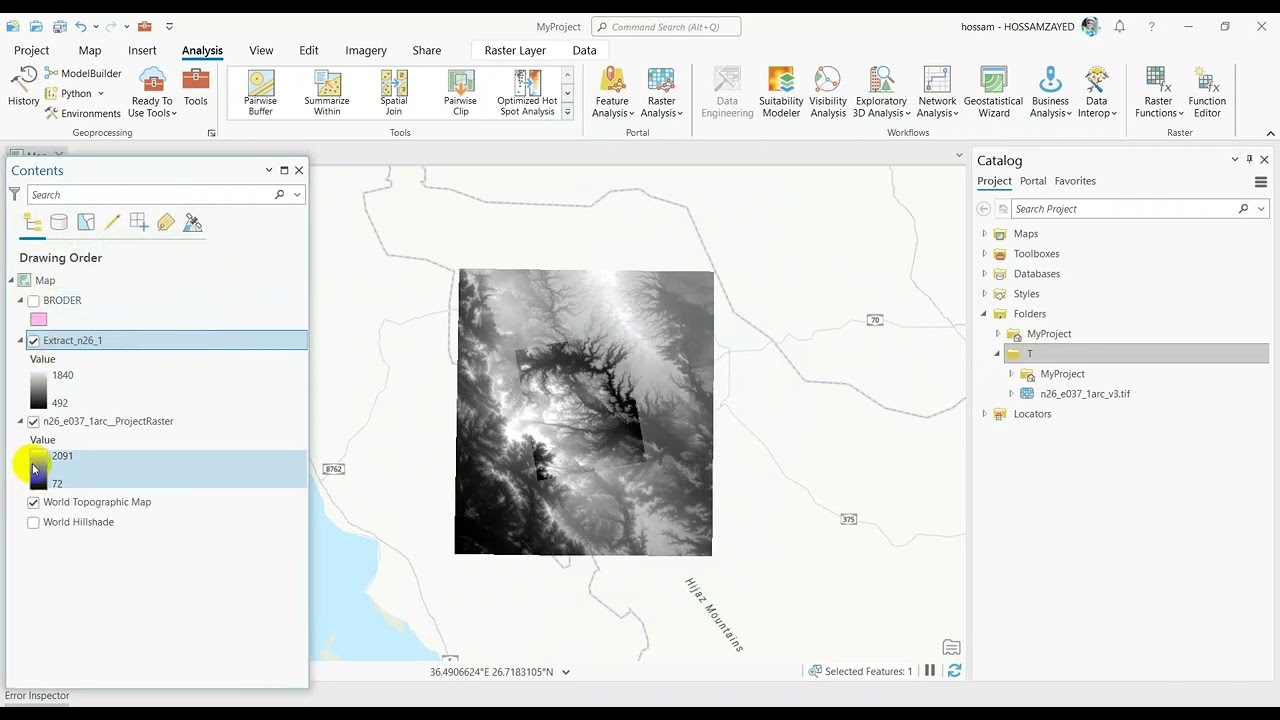Open Raster Functions menu
Image resolution: width=1280 pixels, height=720 pixels.
point(1158,92)
